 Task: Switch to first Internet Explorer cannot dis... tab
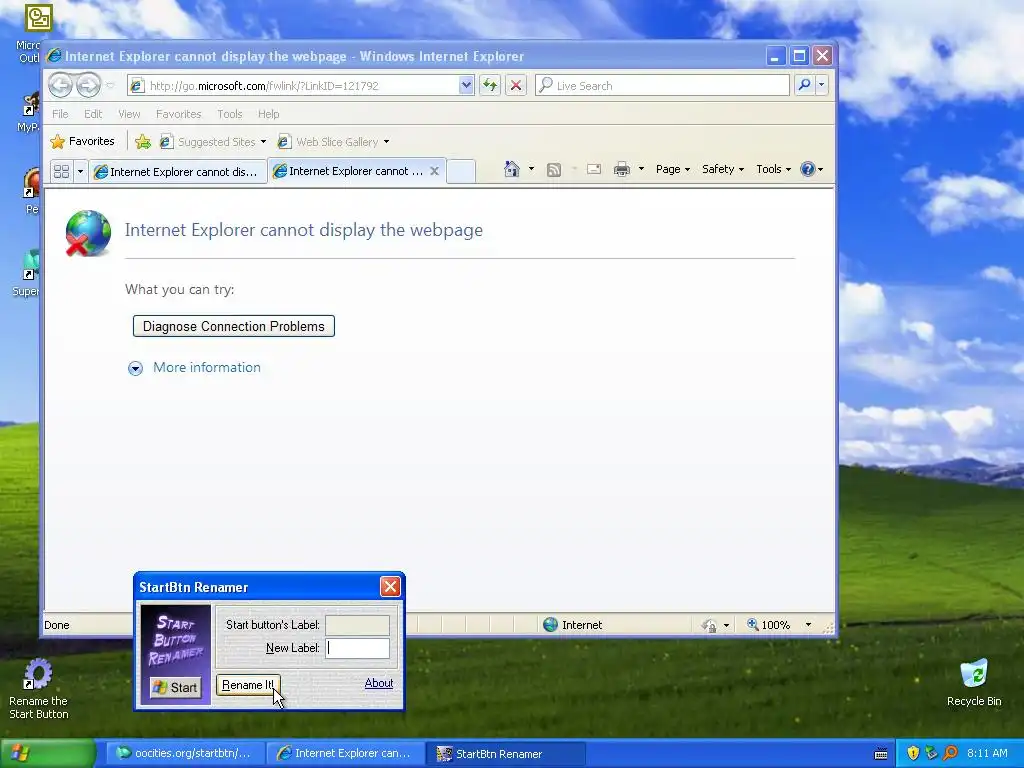click(x=178, y=172)
